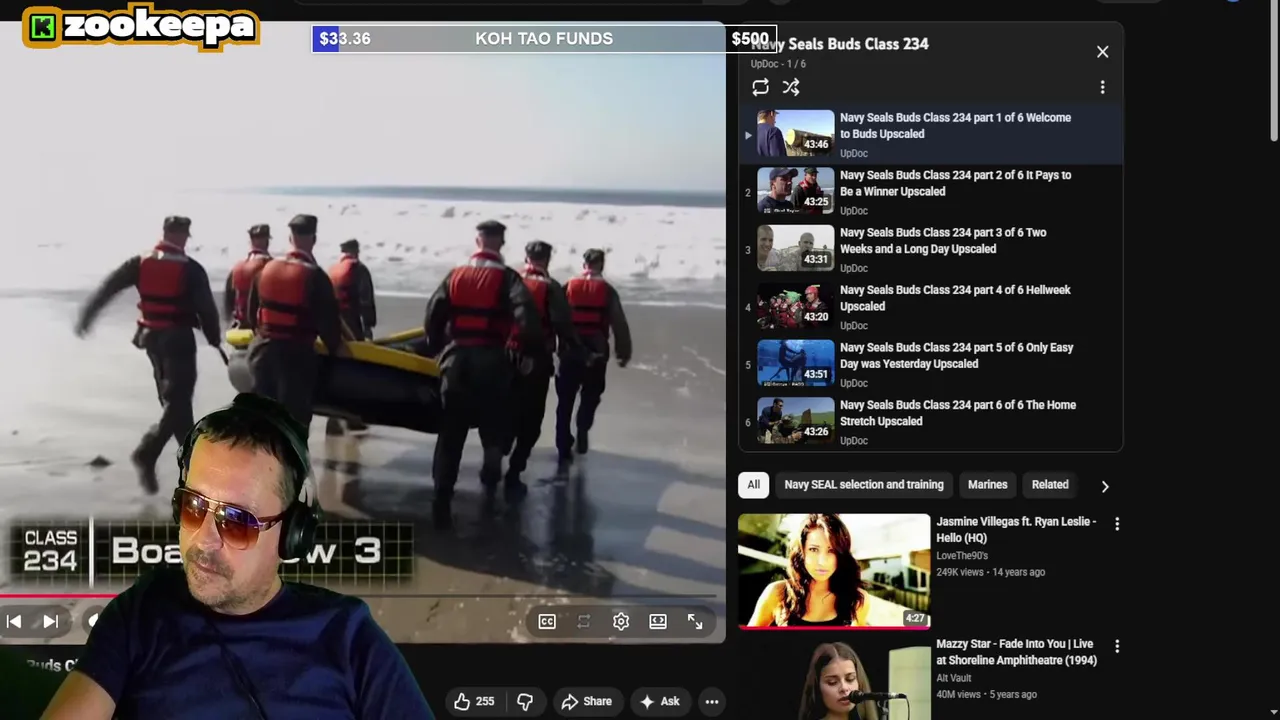
Task: Close the Navy Seals playlist panel
Action: (x=1102, y=52)
